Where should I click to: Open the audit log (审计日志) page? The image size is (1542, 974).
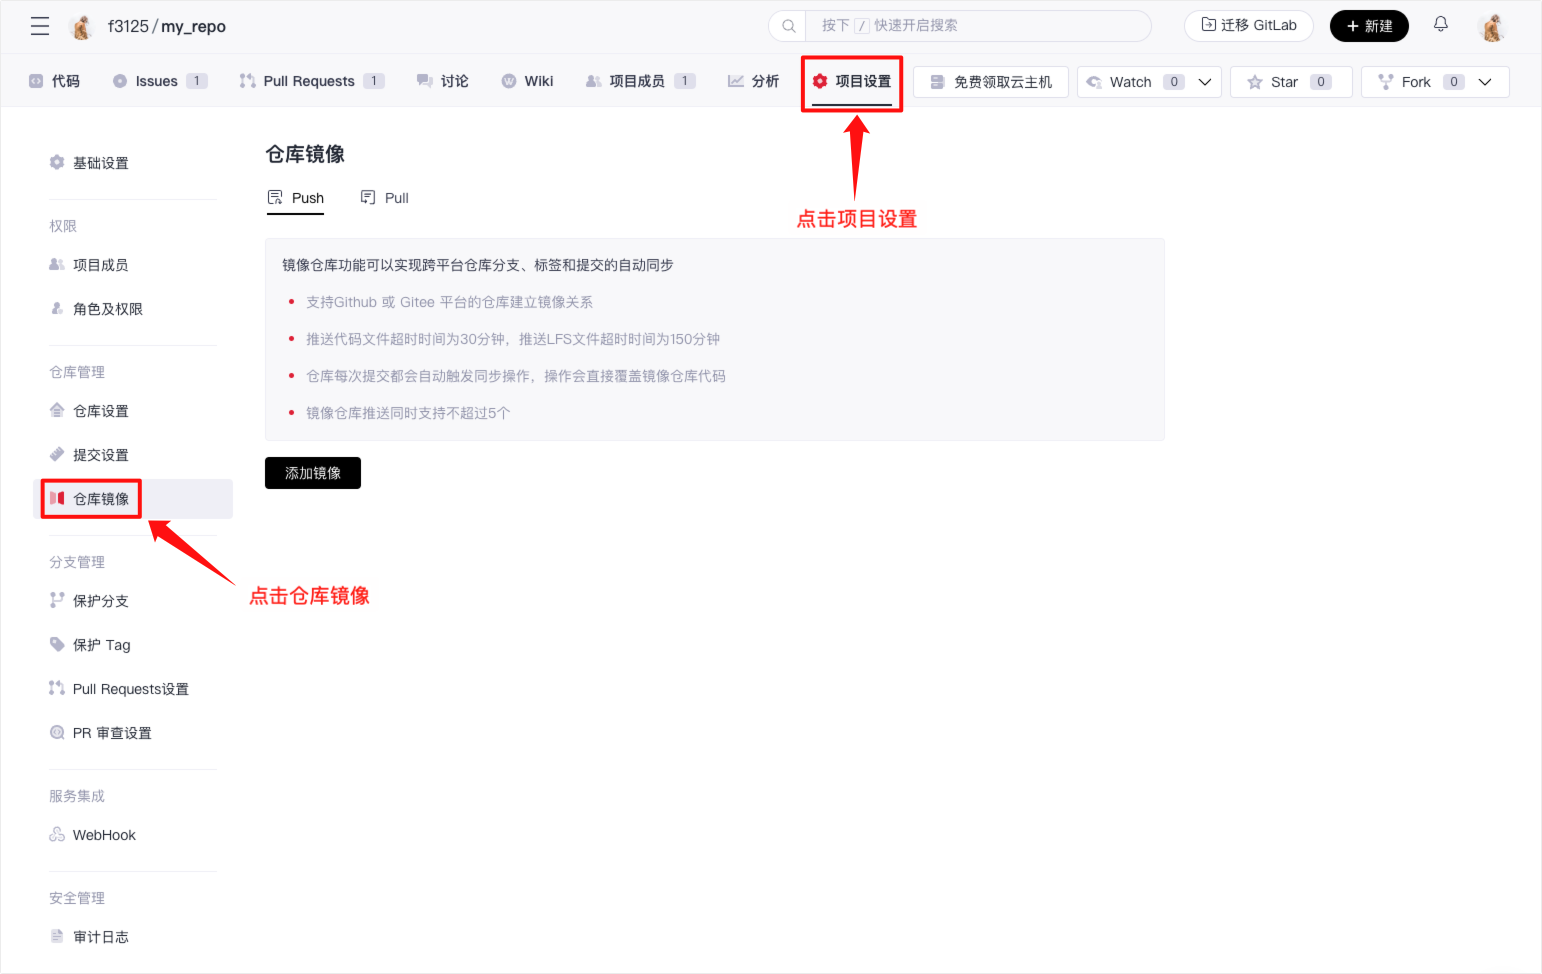point(100,937)
